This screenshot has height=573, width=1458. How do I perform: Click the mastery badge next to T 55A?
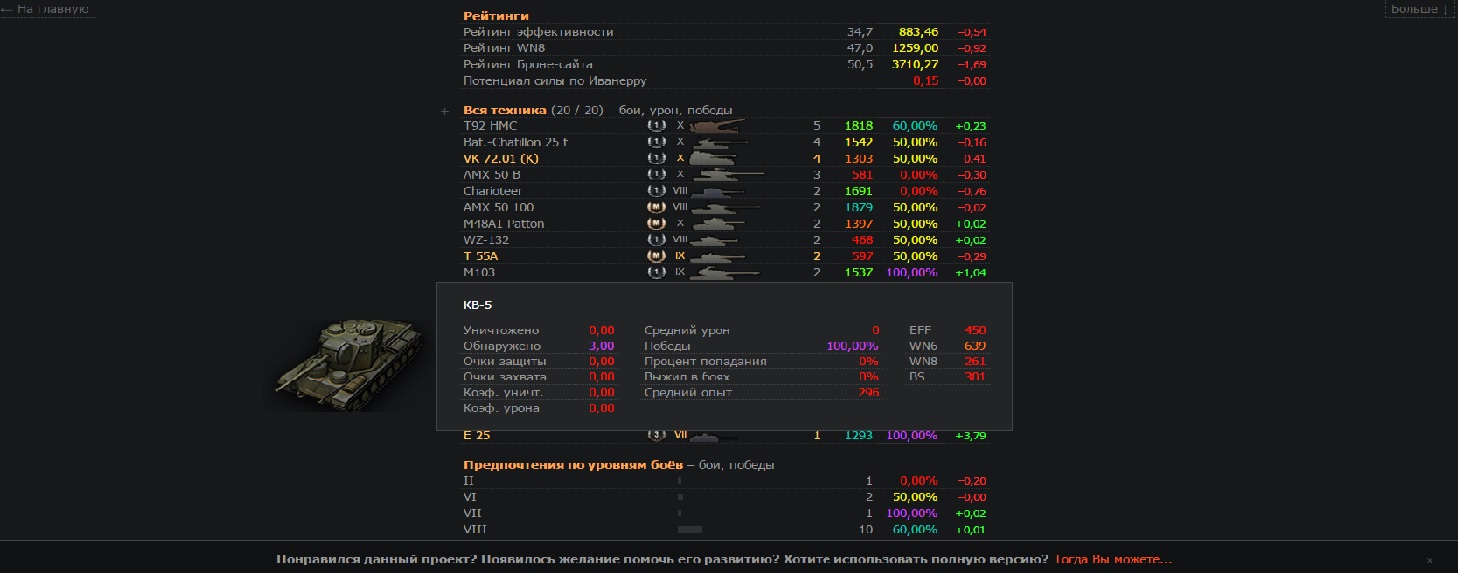[x=656, y=256]
